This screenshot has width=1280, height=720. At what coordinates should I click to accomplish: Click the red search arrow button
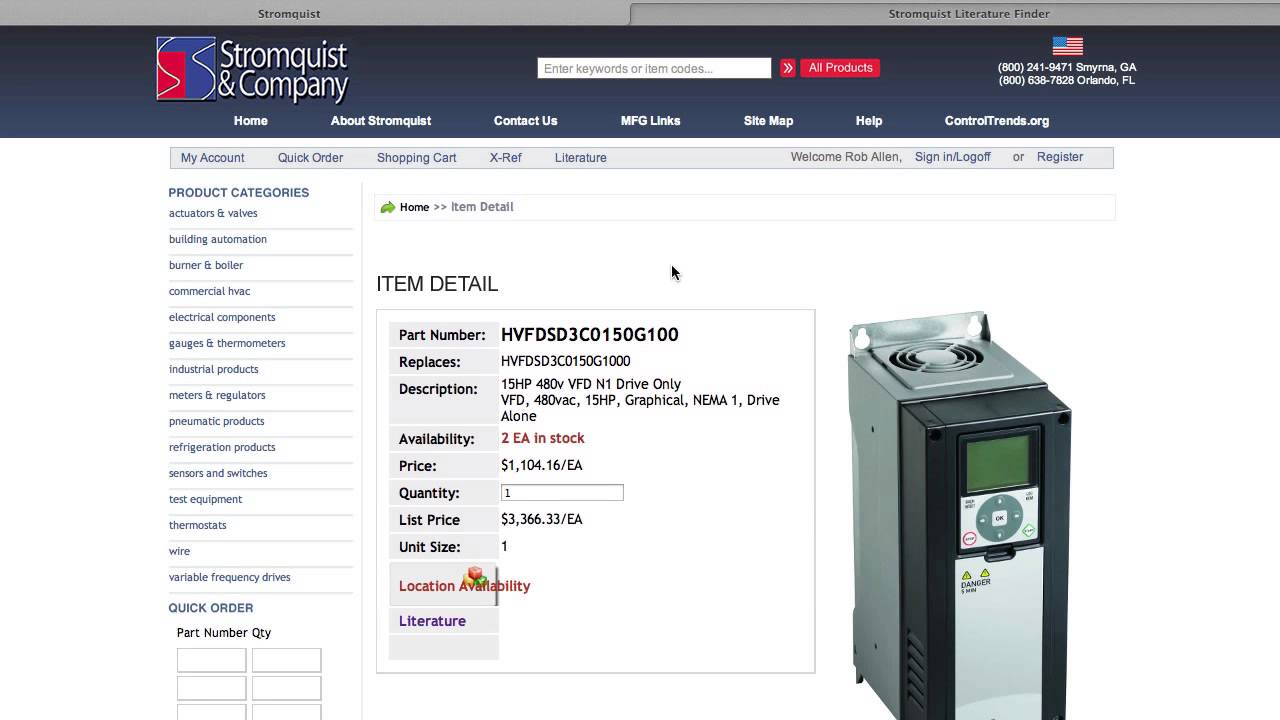click(x=788, y=68)
